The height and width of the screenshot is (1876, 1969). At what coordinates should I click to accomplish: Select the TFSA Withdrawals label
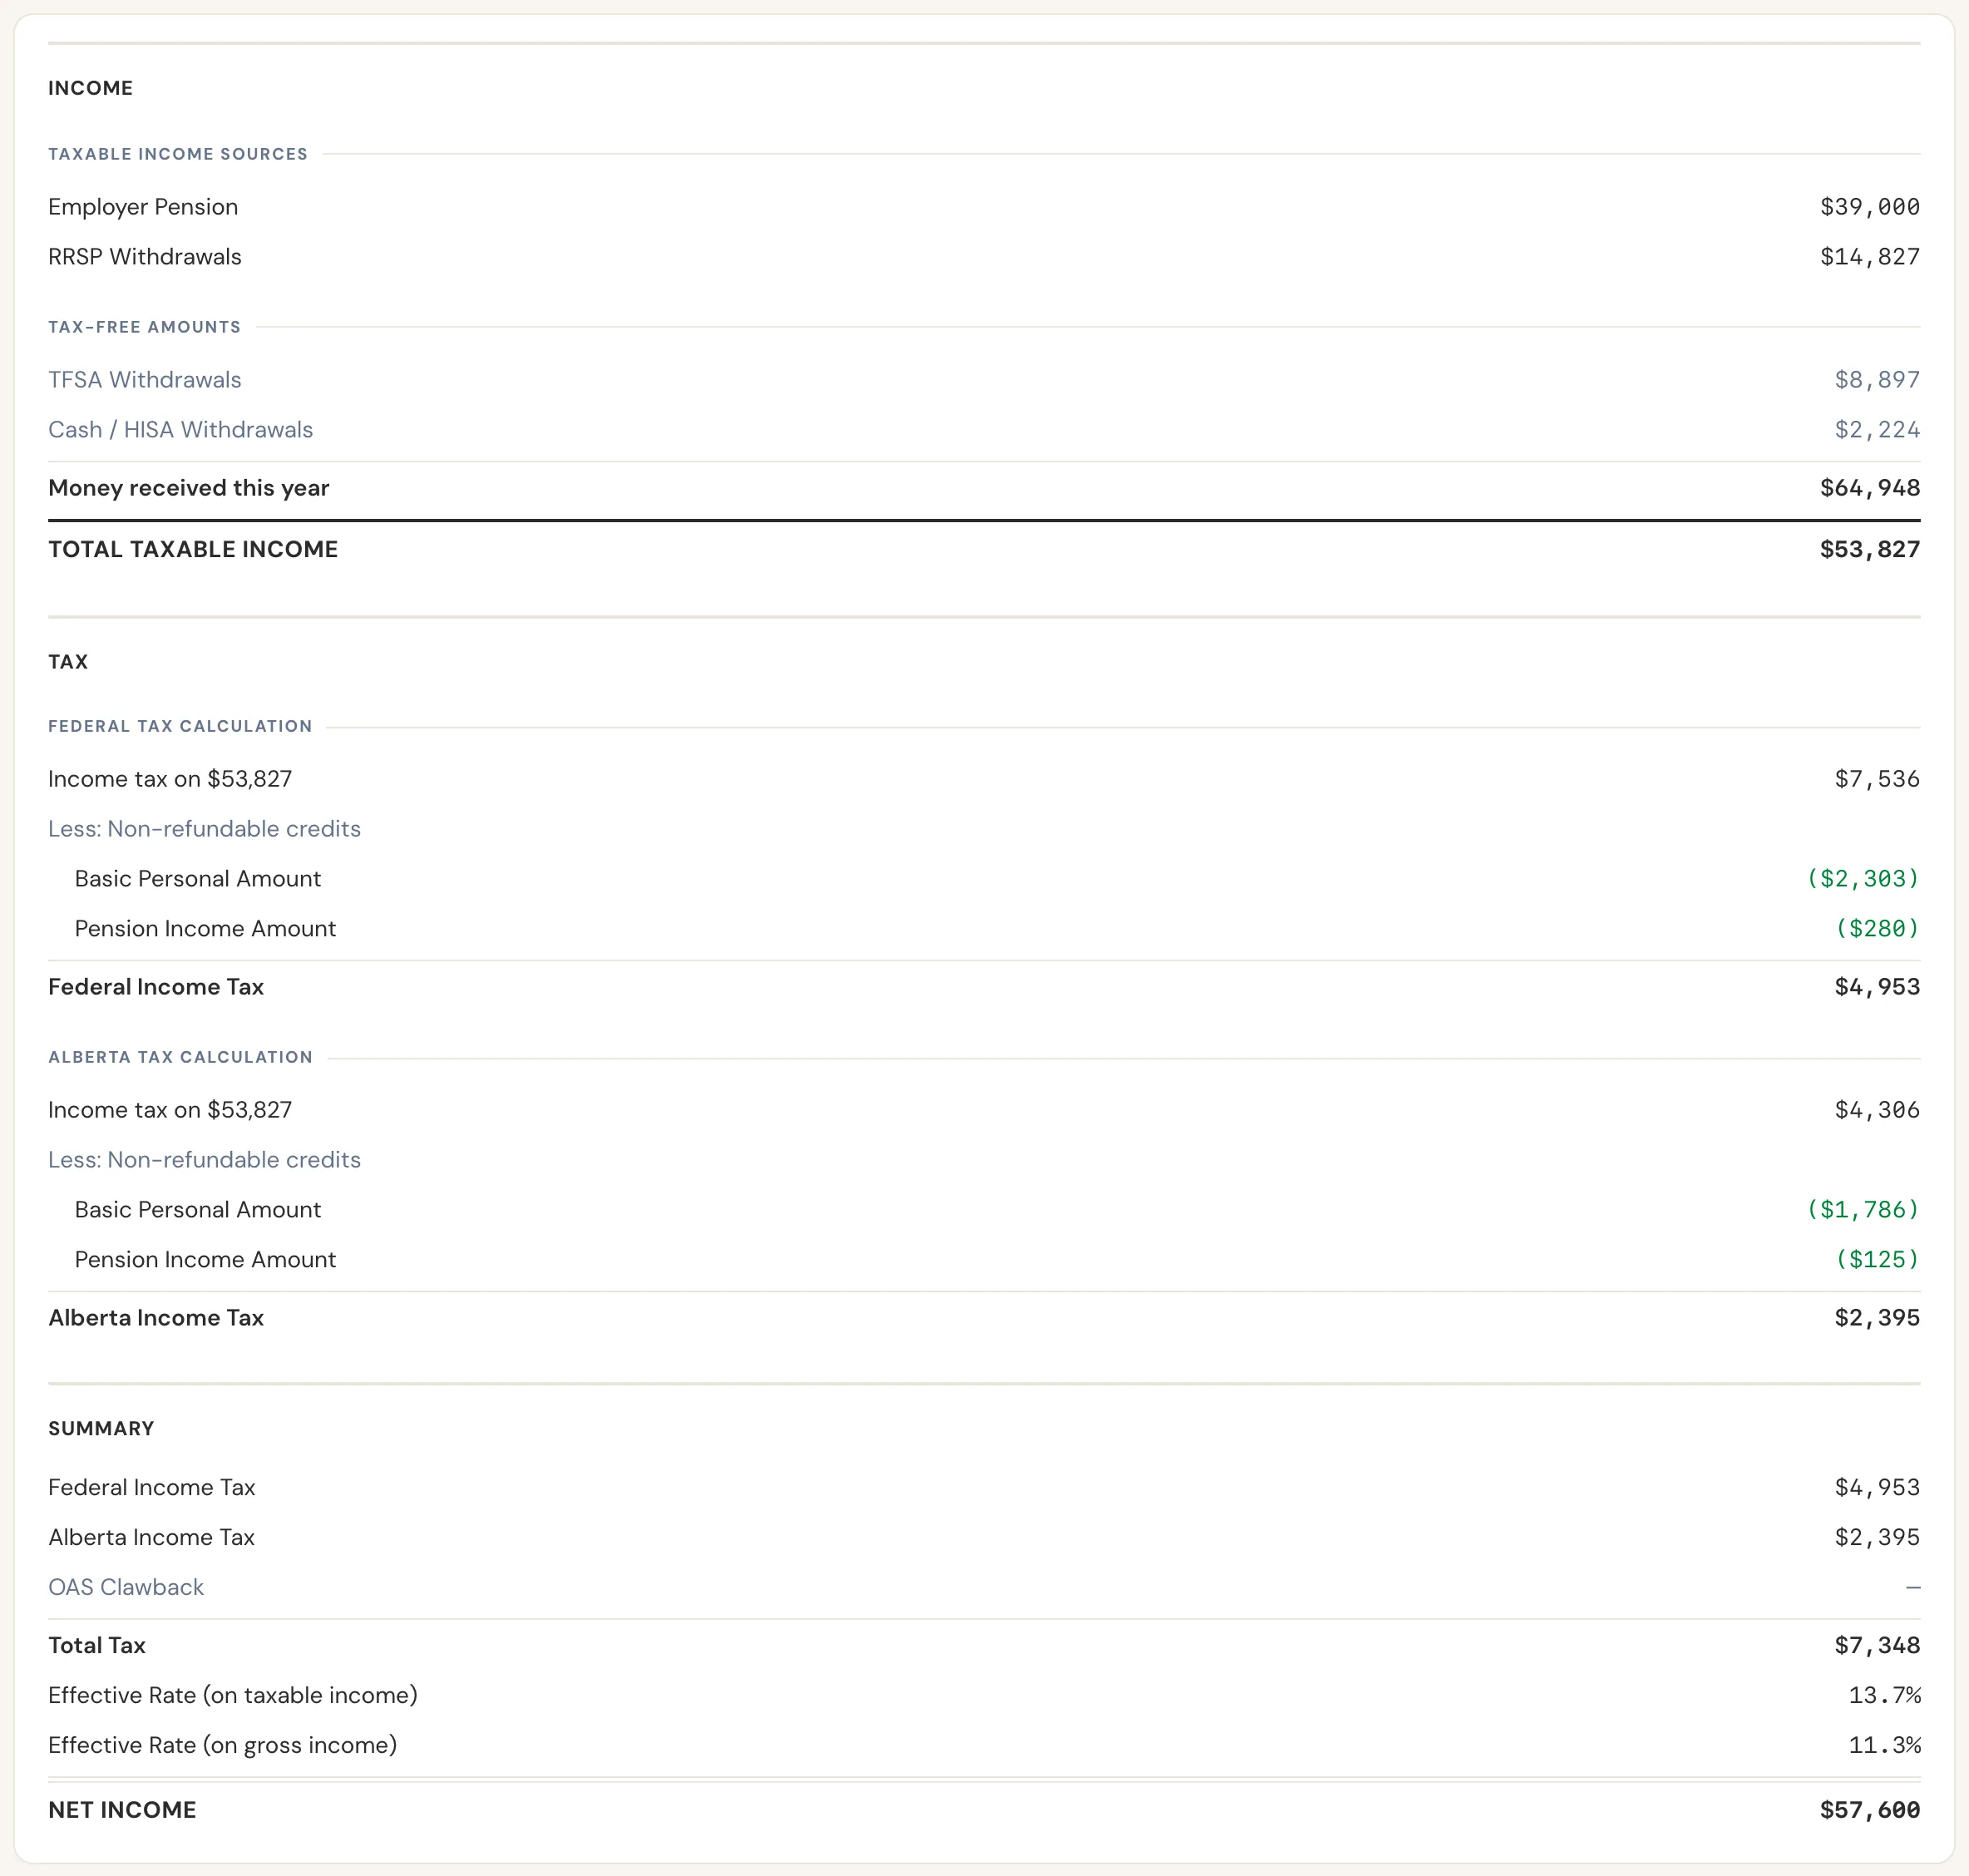(145, 380)
